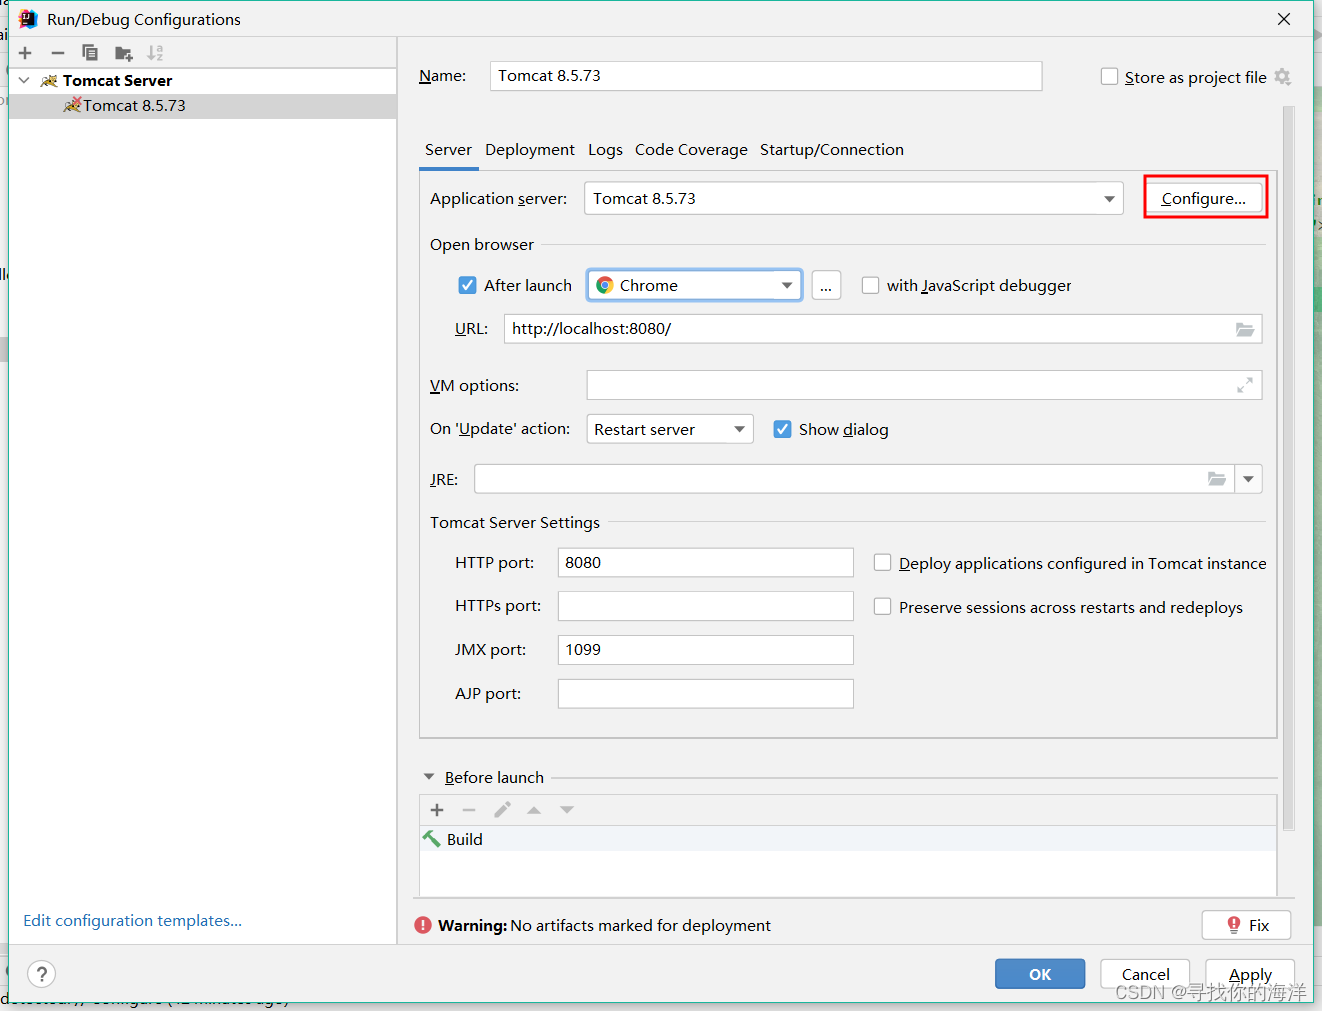This screenshot has height=1011, width=1322.
Task: Click the right panel vertical scrollbar
Action: (1289, 468)
